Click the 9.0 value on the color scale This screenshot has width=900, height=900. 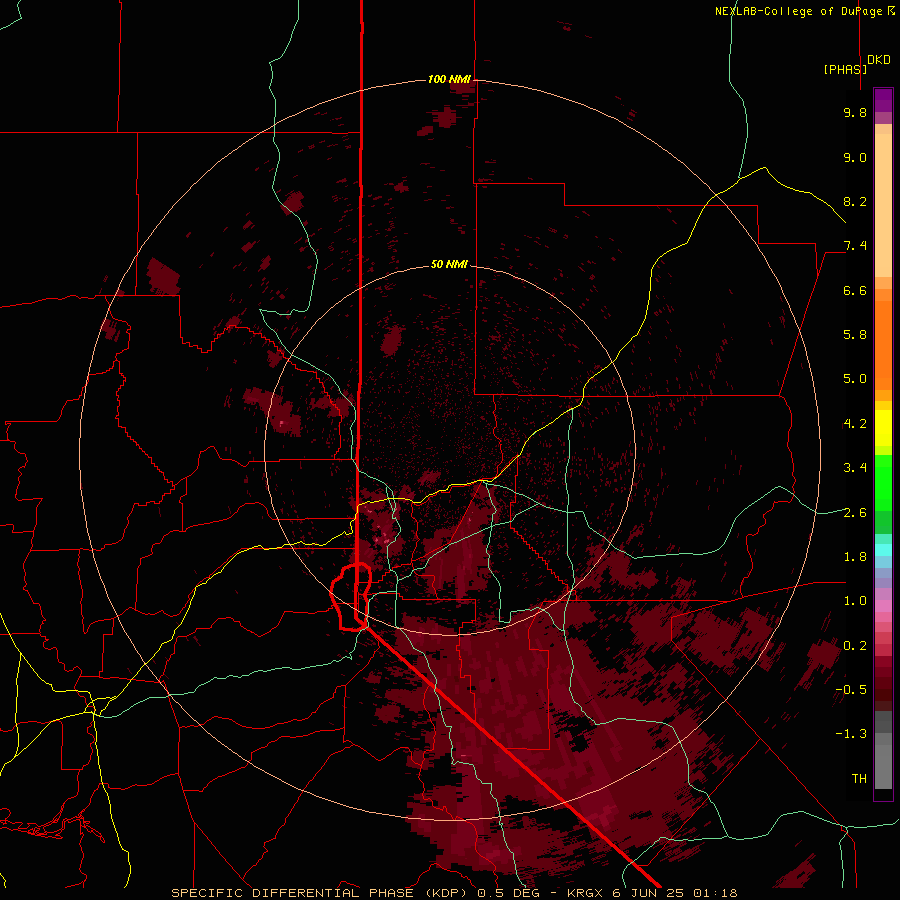tap(855, 157)
